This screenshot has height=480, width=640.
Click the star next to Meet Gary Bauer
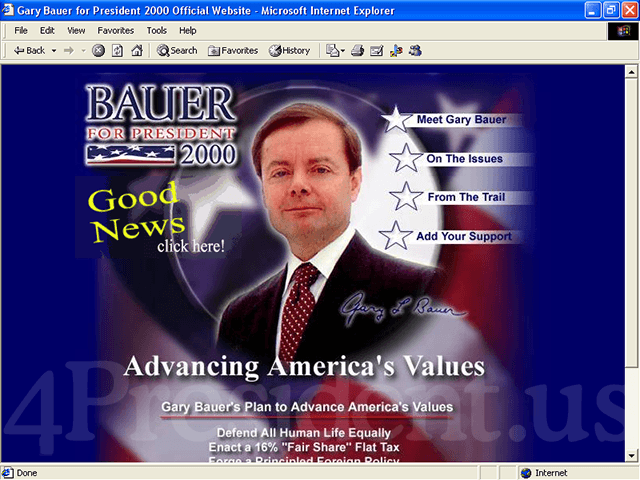point(396,120)
